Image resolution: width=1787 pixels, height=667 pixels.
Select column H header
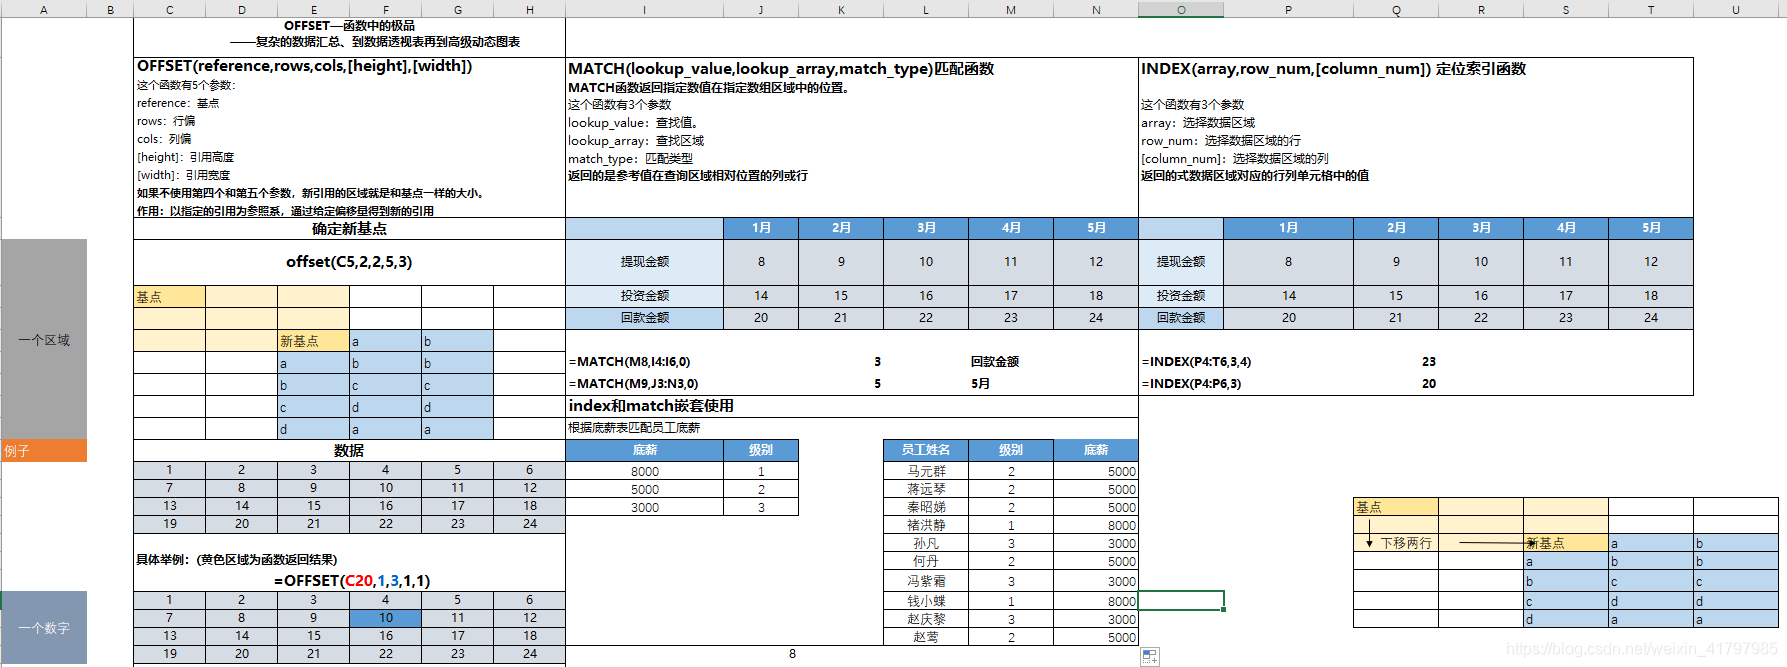[x=530, y=9]
